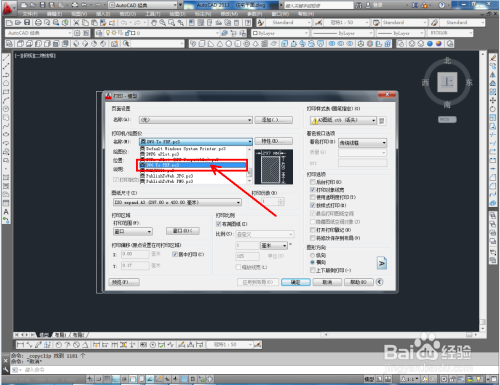Image resolution: width=500 pixels, height=385 pixels.
Task: Select the Zoom Realtime magnifier icon
Action: pyautogui.click(x=163, y=23)
